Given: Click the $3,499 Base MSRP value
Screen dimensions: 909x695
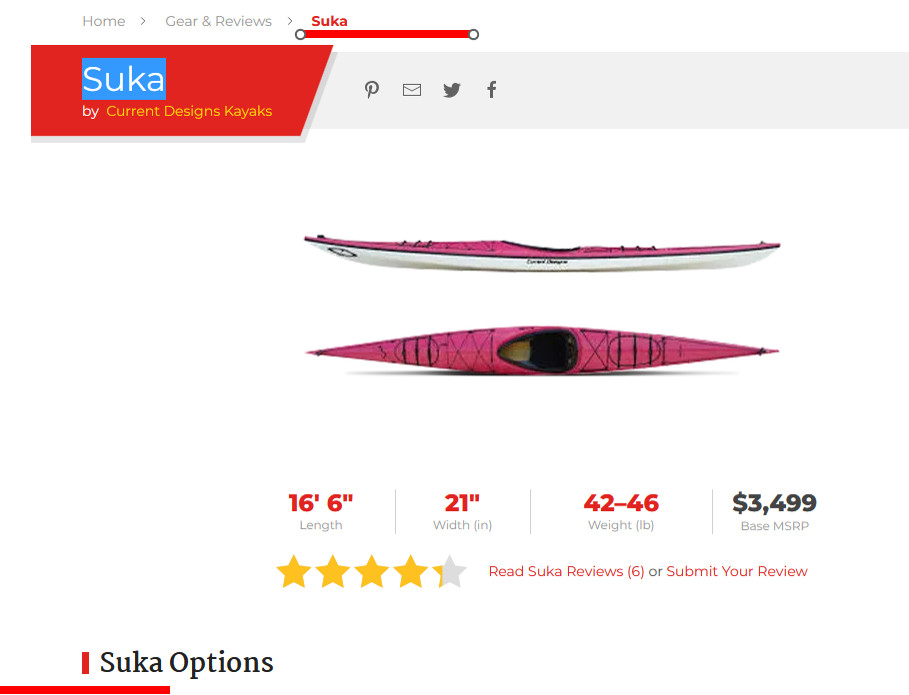Looking at the screenshot, I should (775, 503).
